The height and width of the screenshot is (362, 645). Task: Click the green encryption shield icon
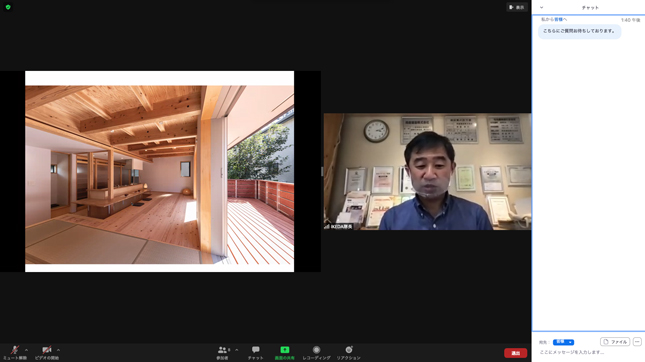8,7
